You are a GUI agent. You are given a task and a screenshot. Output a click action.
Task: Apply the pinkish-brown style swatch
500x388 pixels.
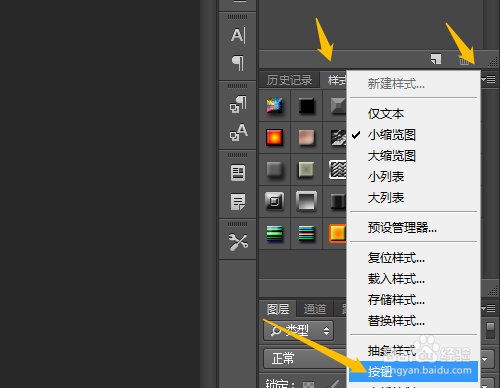click(306, 137)
